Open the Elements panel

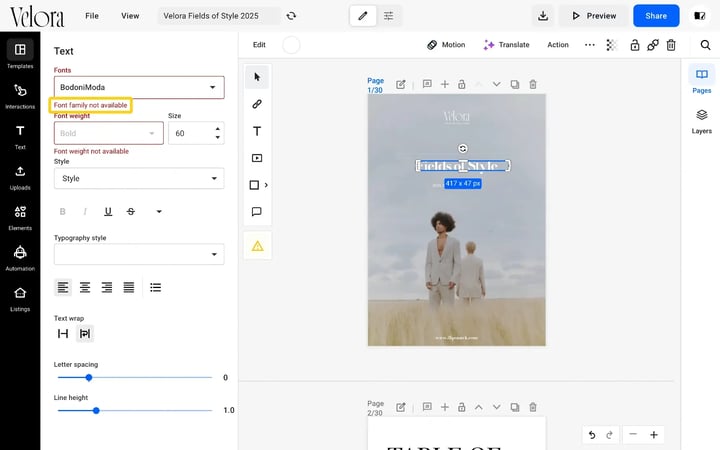20,217
